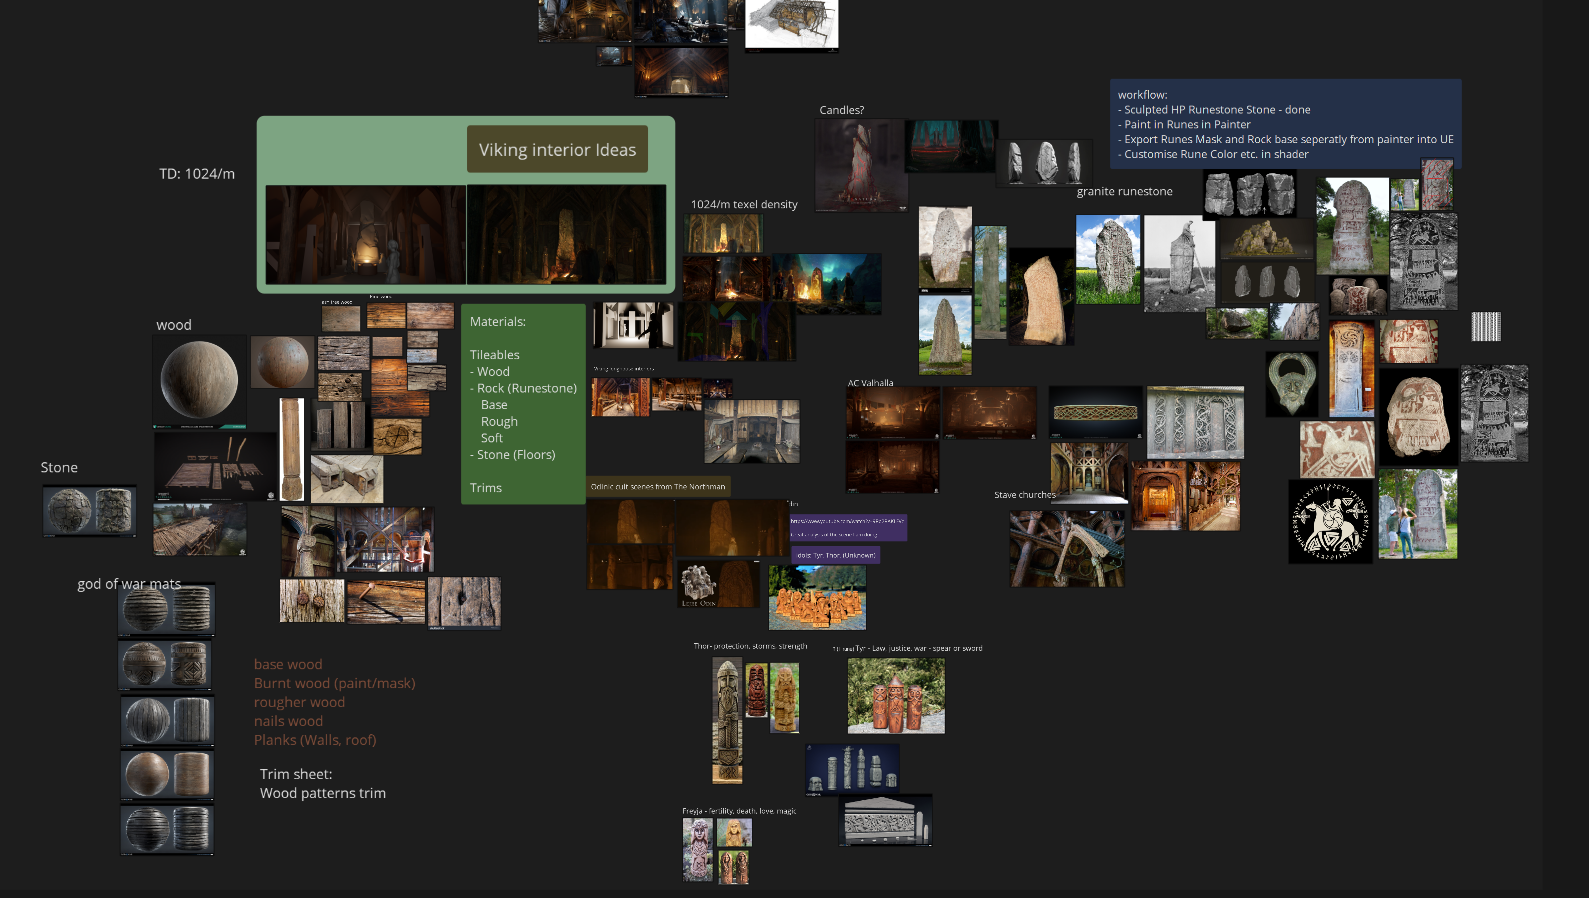Select the two rusty nails in wood image
This screenshot has width=1589, height=898.
click(312, 600)
